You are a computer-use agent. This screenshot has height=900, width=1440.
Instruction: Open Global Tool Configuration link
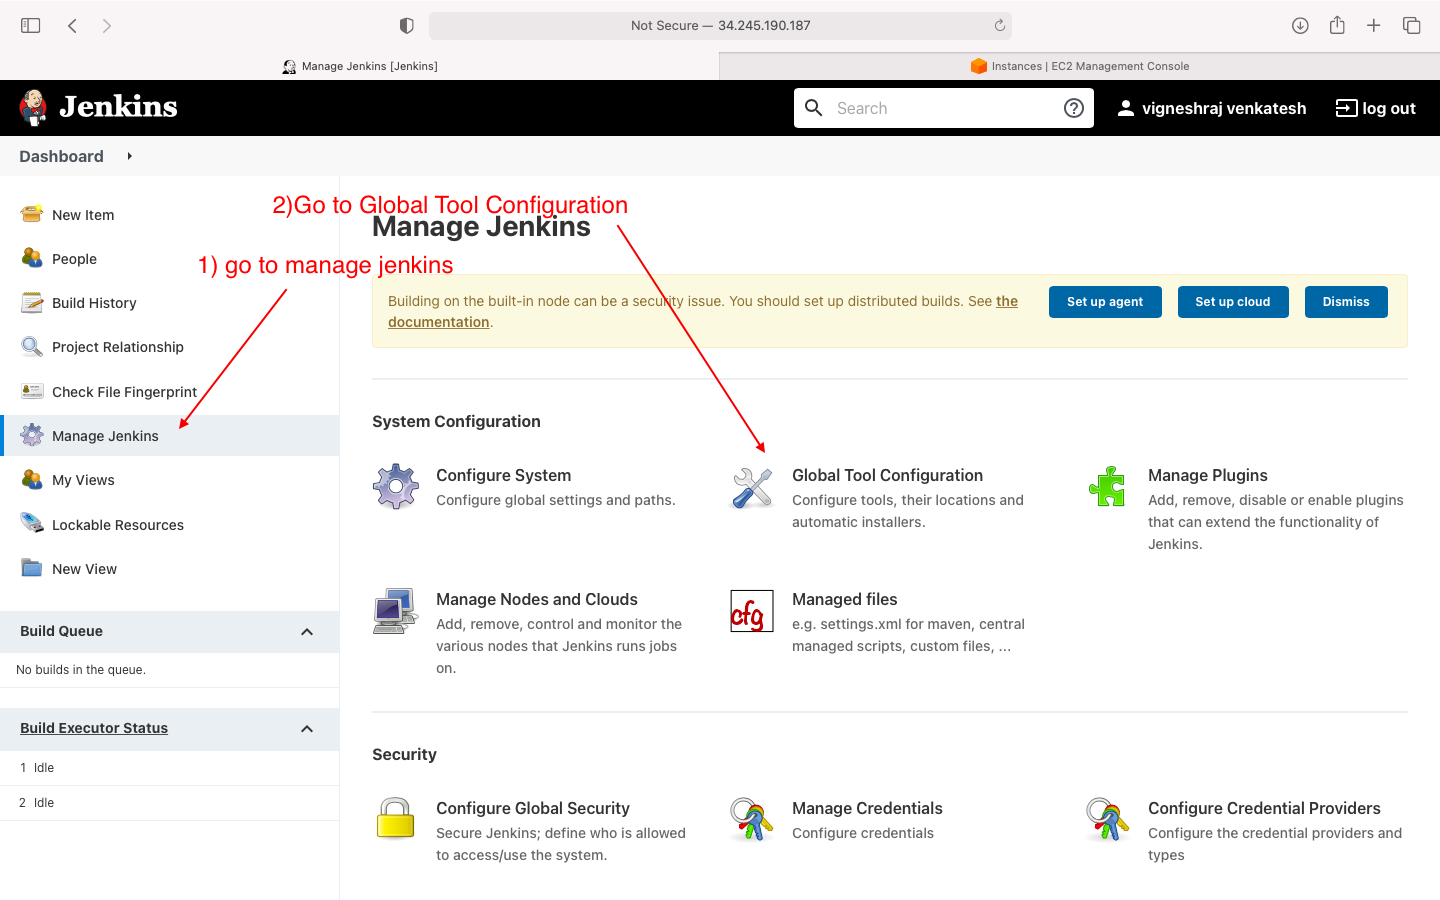click(887, 475)
